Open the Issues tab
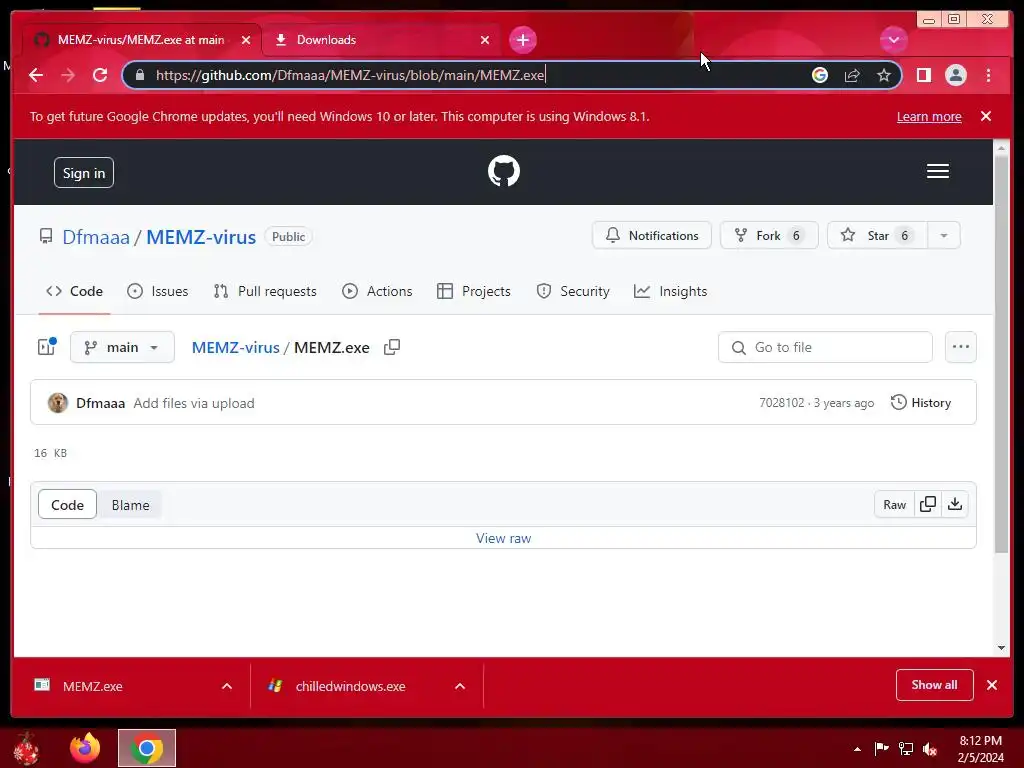This screenshot has height=768, width=1024. pyautogui.click(x=157, y=291)
